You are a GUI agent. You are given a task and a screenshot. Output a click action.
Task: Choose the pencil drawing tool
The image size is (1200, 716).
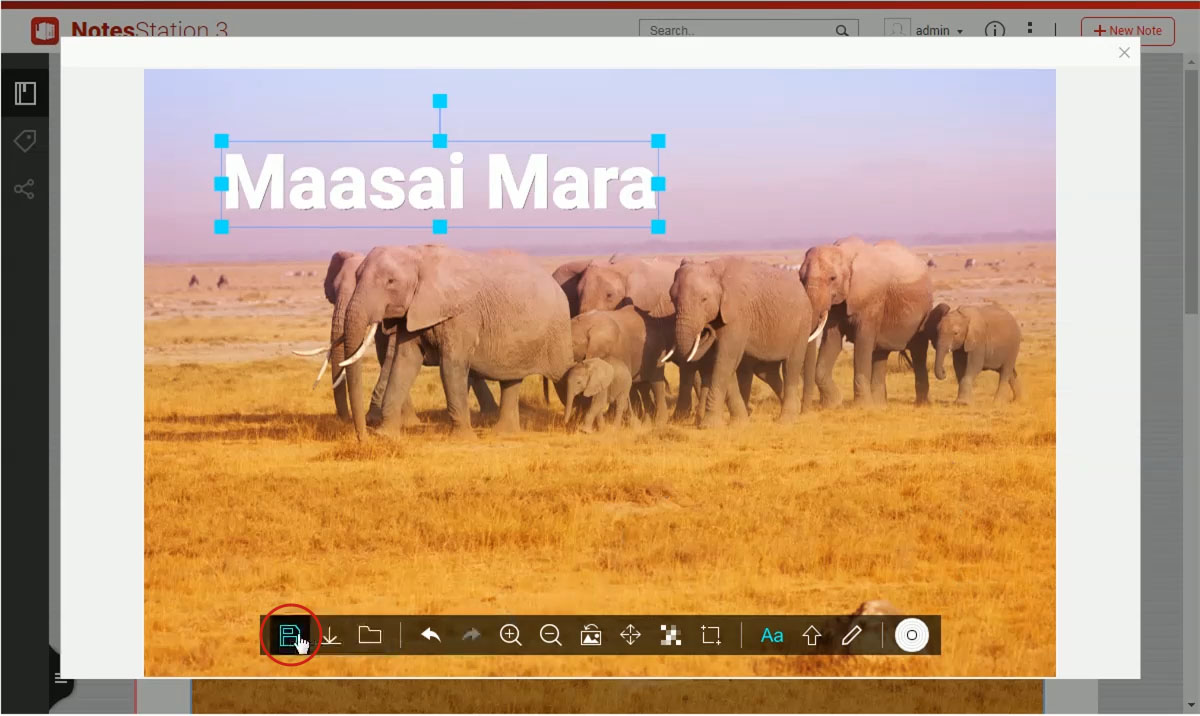point(851,635)
